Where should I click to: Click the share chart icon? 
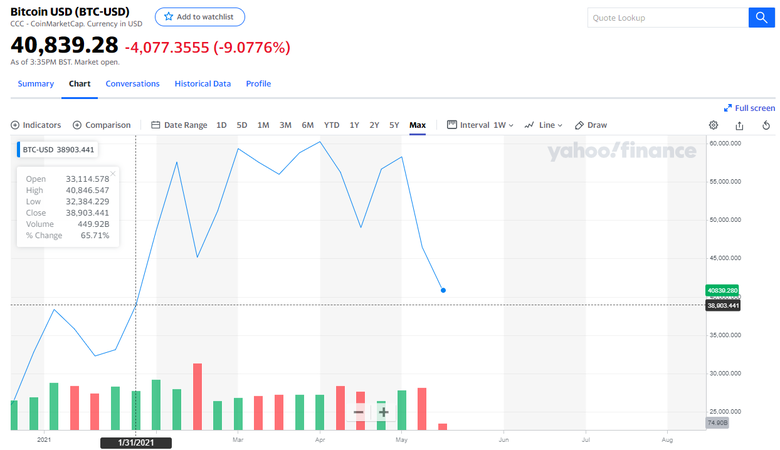(x=739, y=125)
